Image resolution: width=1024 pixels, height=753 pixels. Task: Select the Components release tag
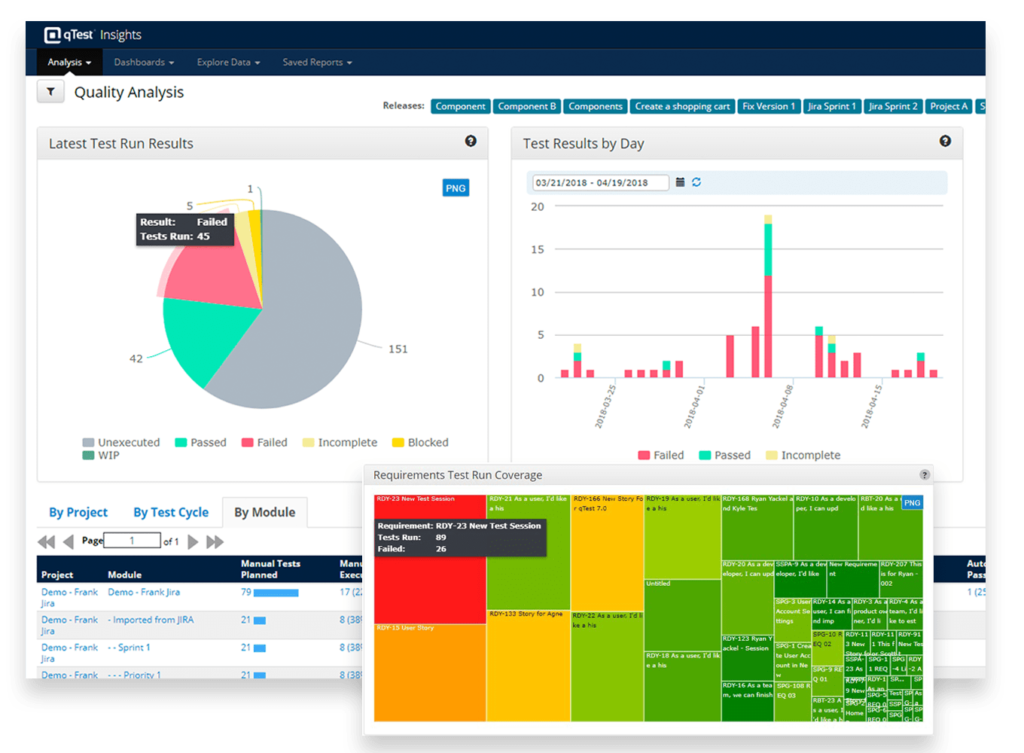tap(595, 106)
